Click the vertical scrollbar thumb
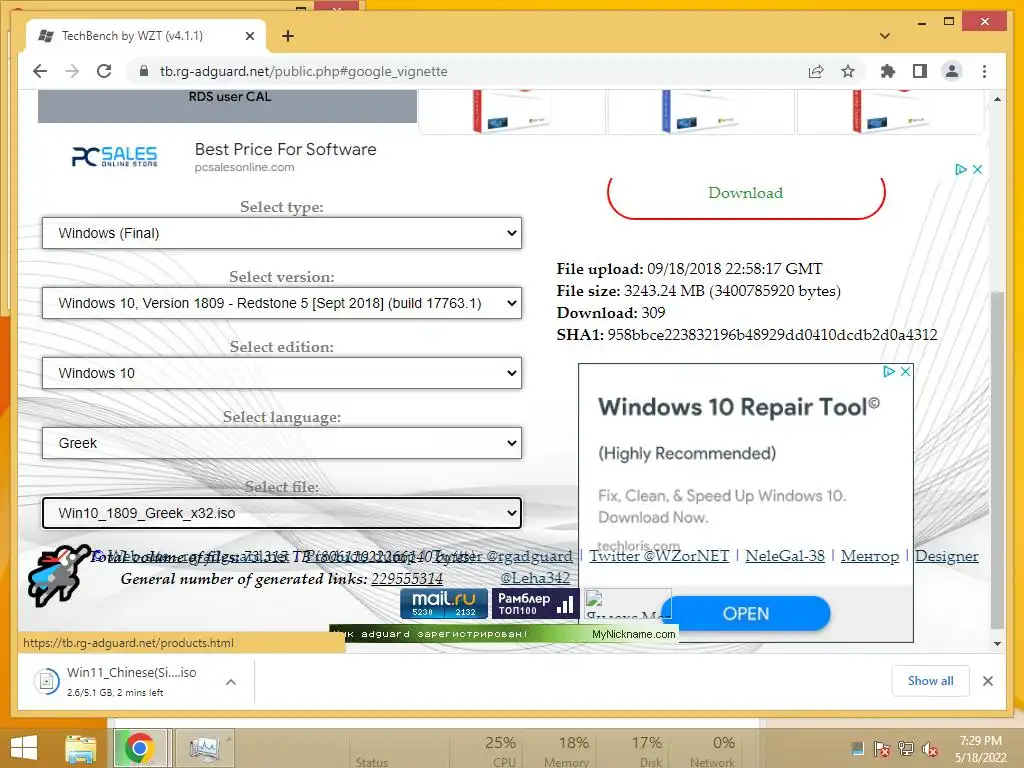 click(x=997, y=460)
